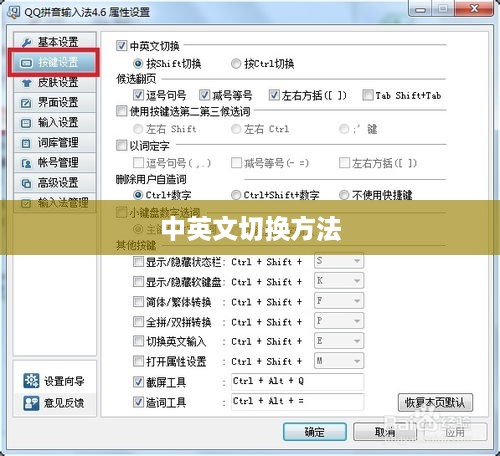Open 帐号管理 tab

coord(55,163)
